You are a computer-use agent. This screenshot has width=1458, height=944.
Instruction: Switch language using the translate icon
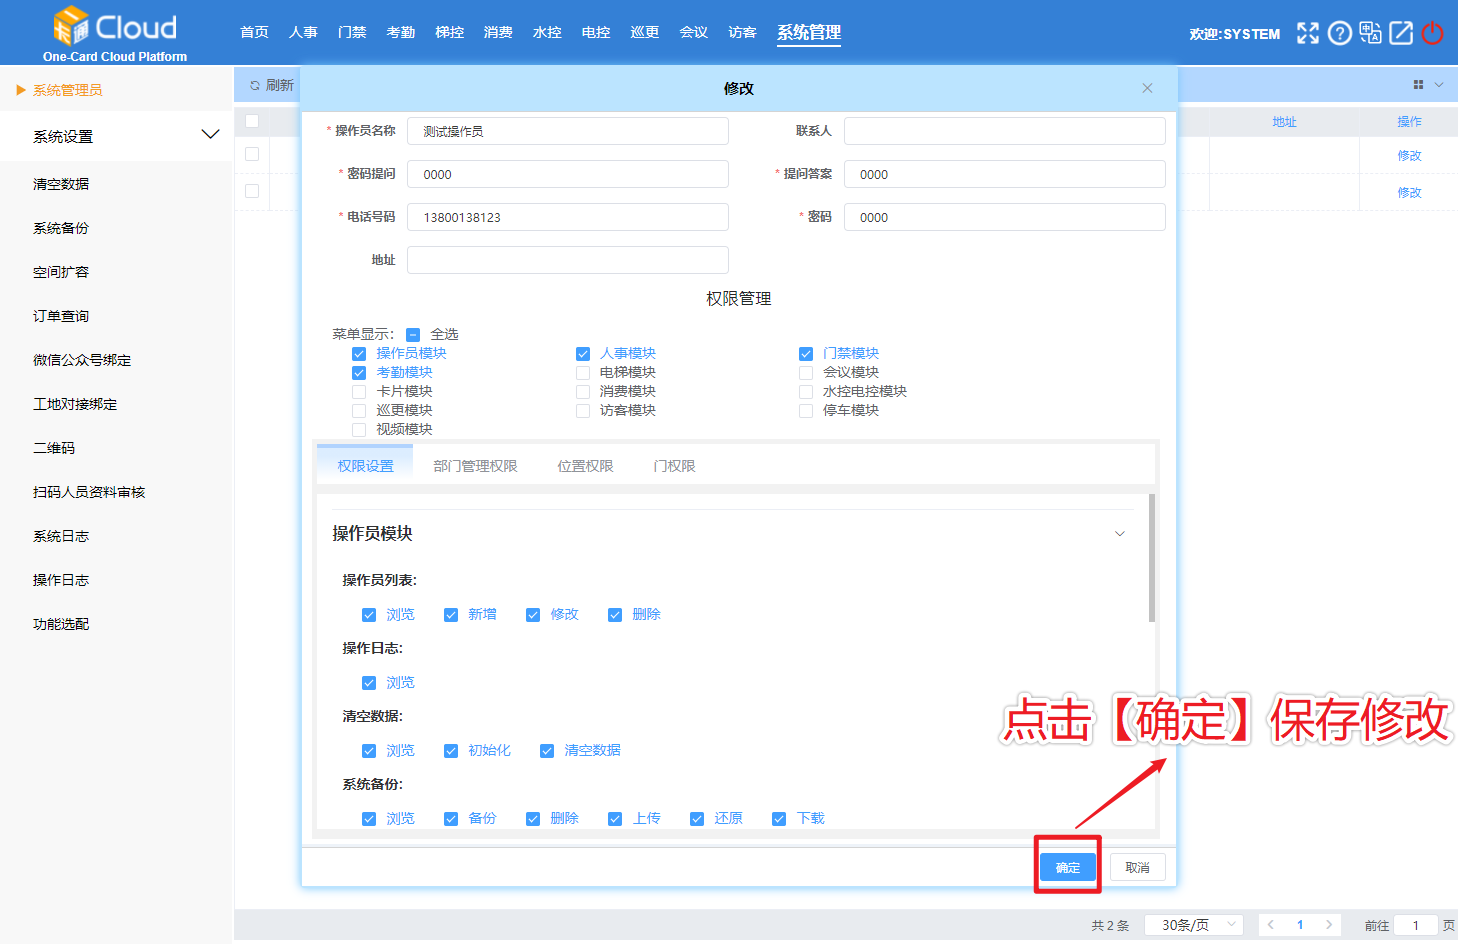[x=1370, y=33]
